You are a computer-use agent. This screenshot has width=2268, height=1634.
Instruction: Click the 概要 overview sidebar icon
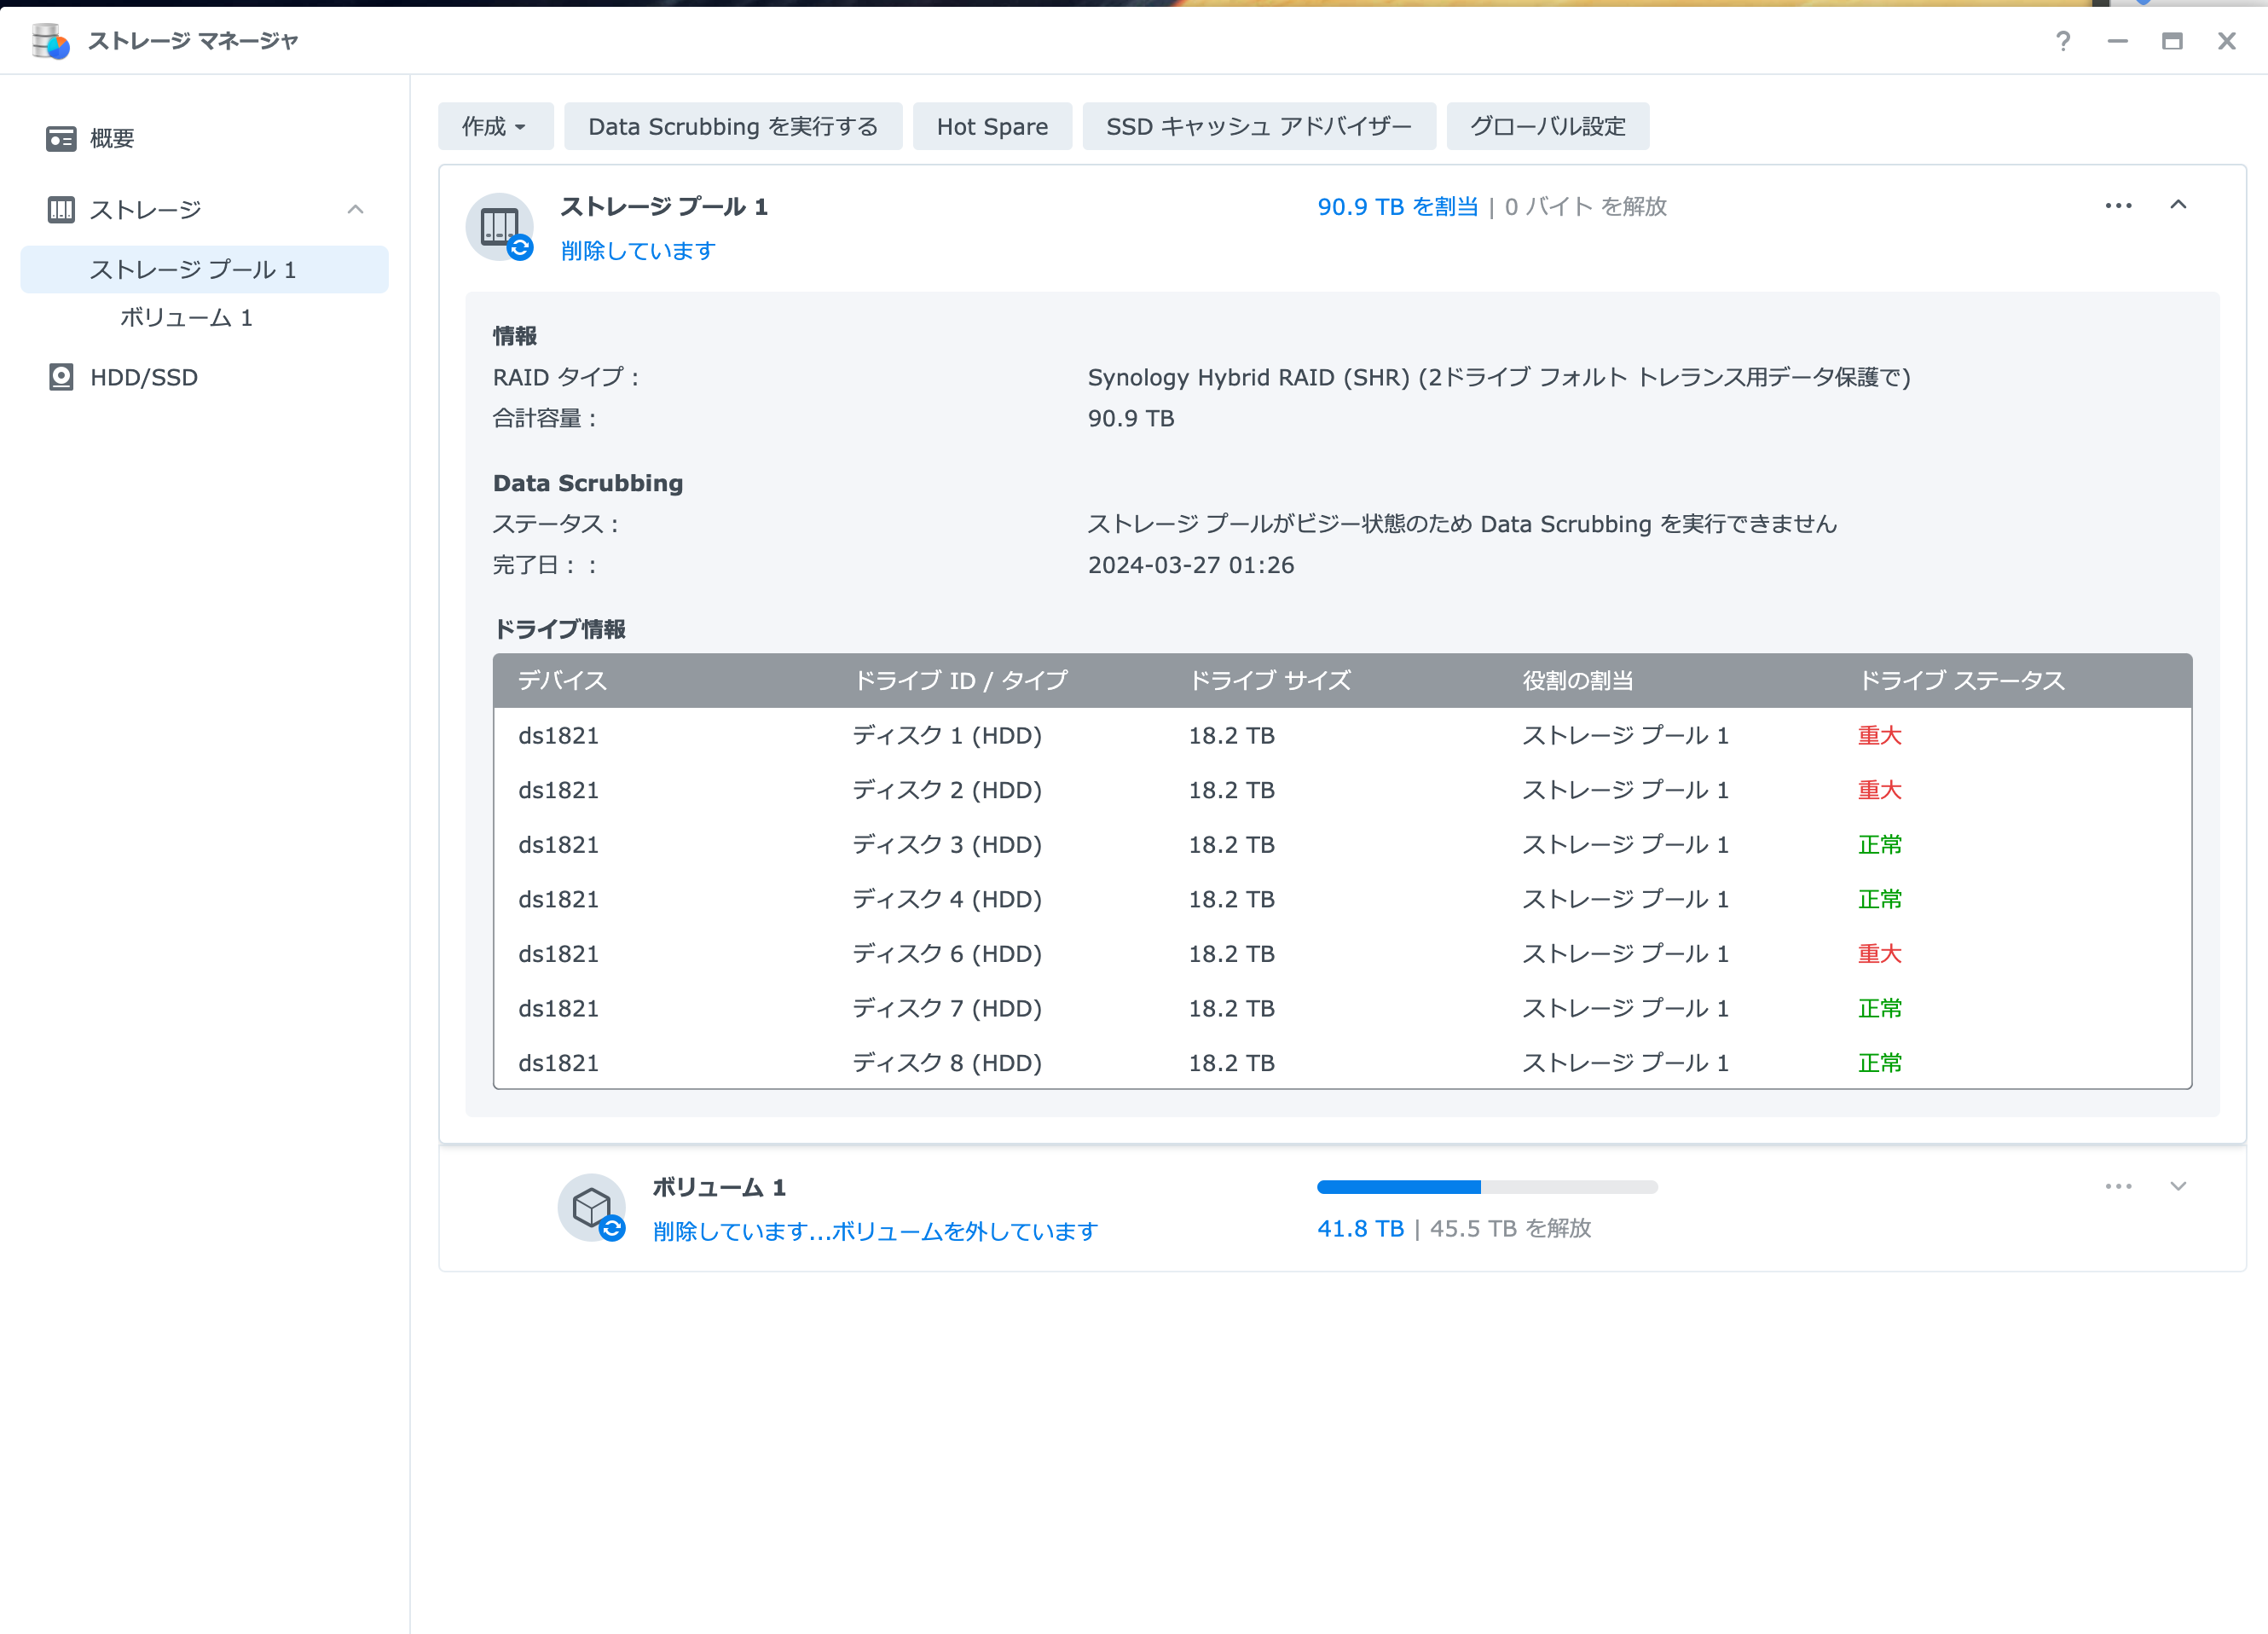61,138
